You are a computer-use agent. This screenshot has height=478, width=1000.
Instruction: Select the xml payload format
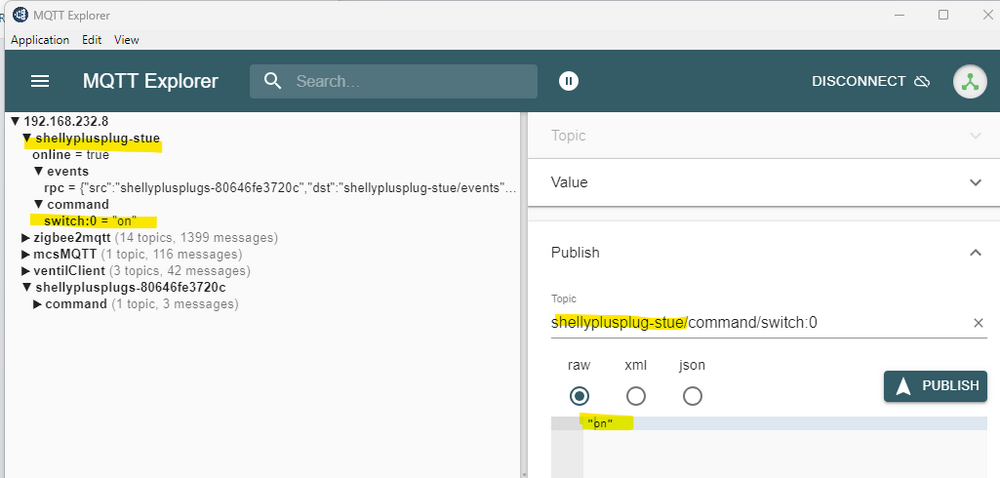click(x=636, y=396)
